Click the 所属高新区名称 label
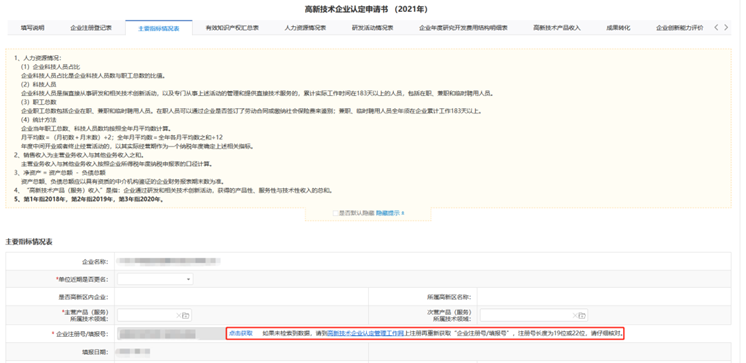 (449, 297)
